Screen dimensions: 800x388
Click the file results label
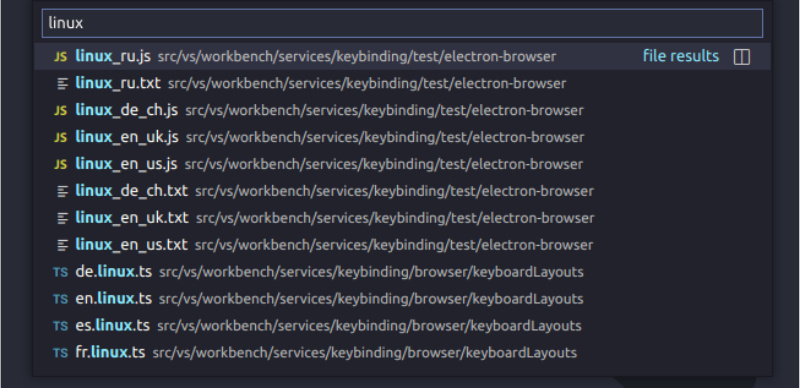click(x=681, y=56)
